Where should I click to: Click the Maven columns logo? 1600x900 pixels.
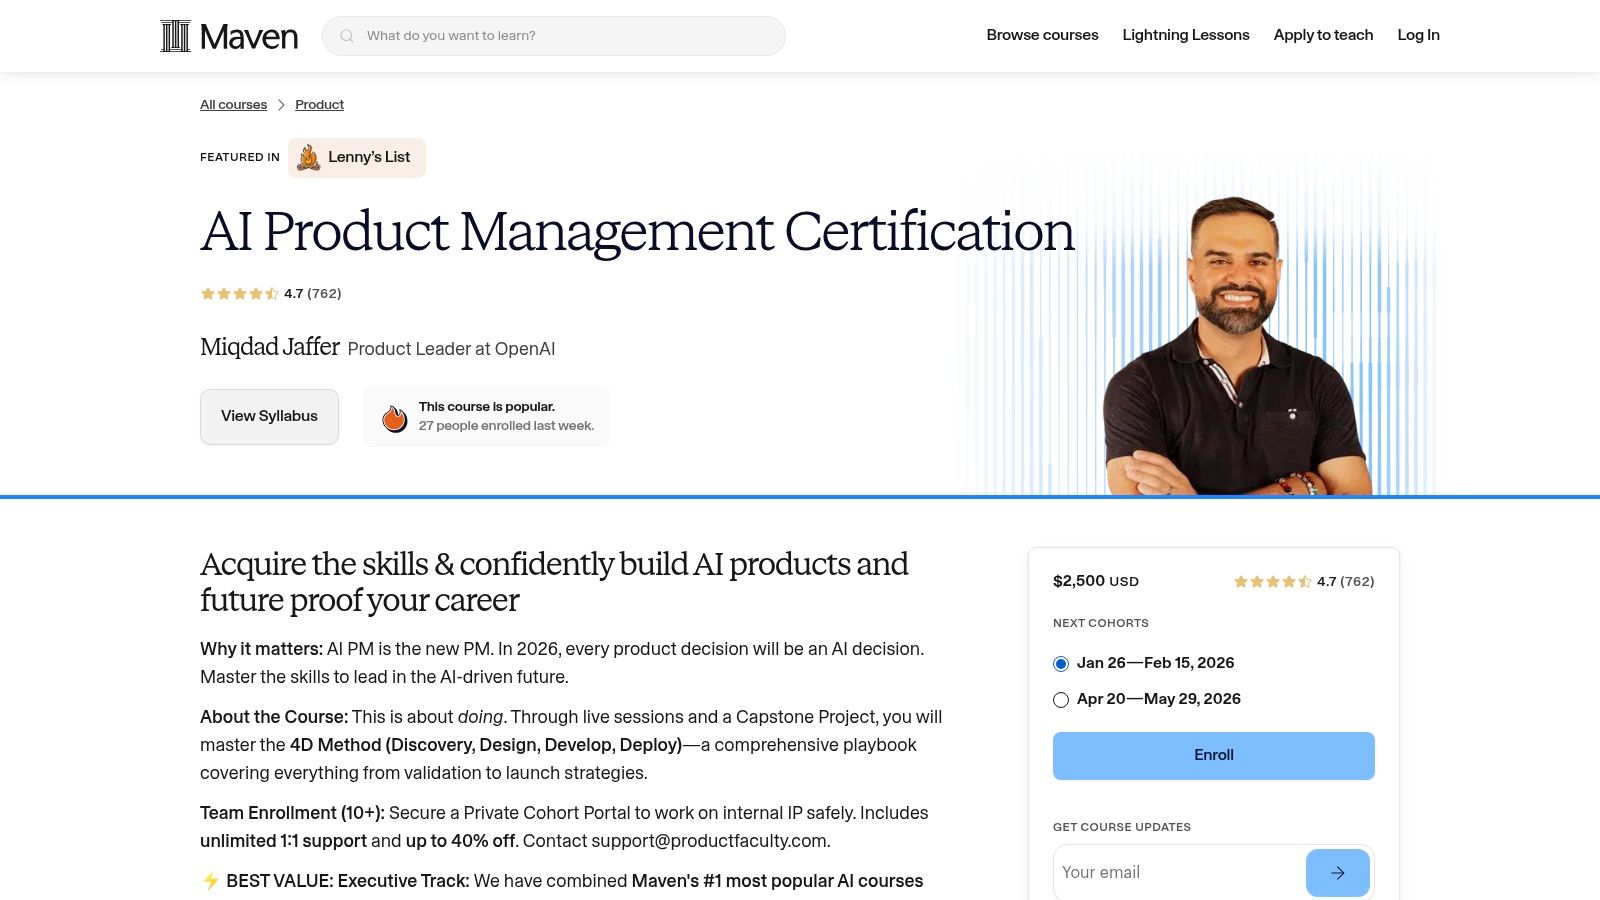click(175, 35)
